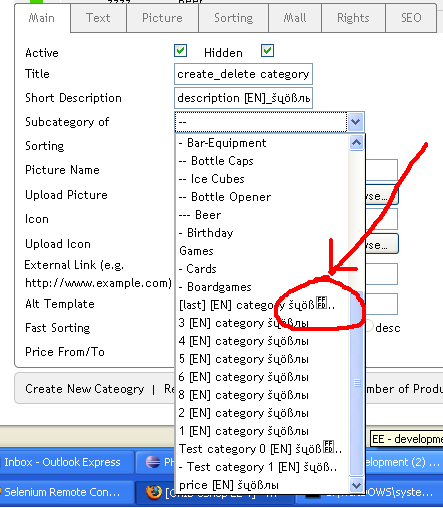
Task: Click Browse button for Upload Icon
Action: point(382,245)
